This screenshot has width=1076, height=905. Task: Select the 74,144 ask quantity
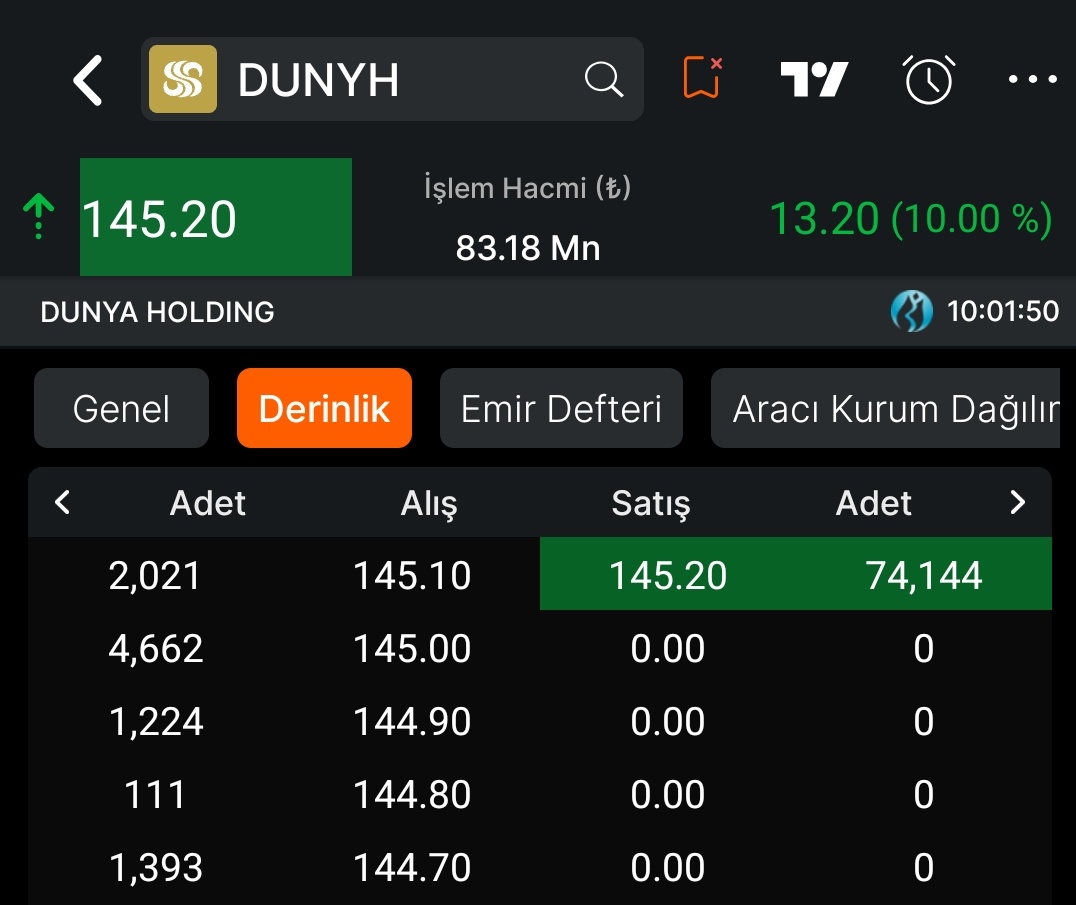(924, 576)
